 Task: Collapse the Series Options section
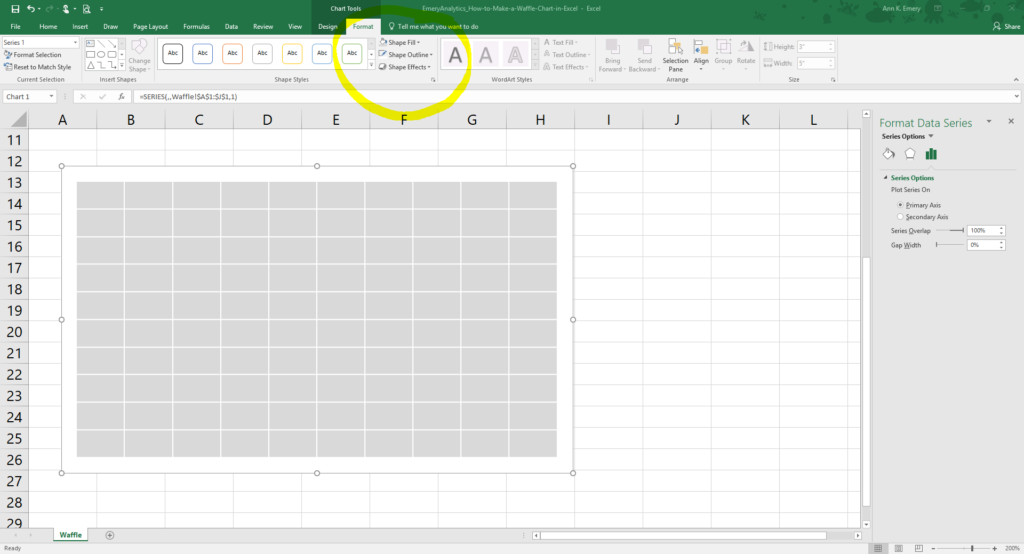point(886,178)
